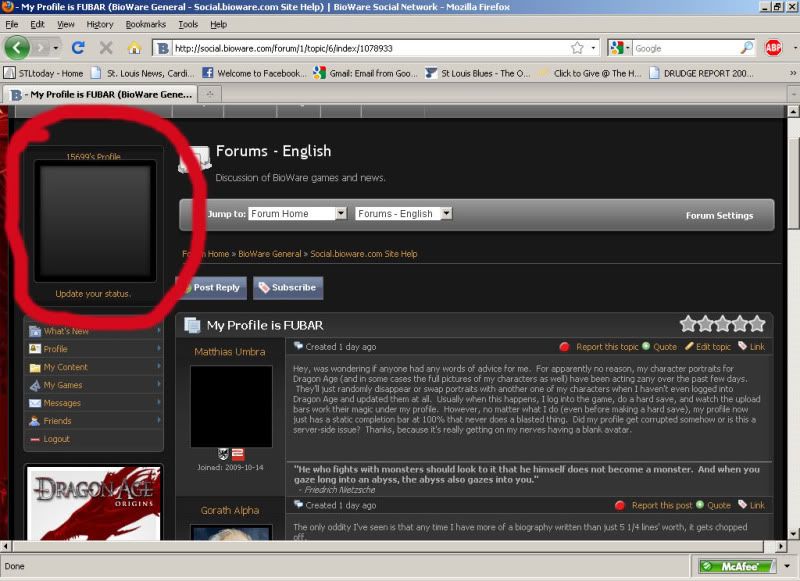Click the Post Reply button
800x581 pixels.
point(211,287)
